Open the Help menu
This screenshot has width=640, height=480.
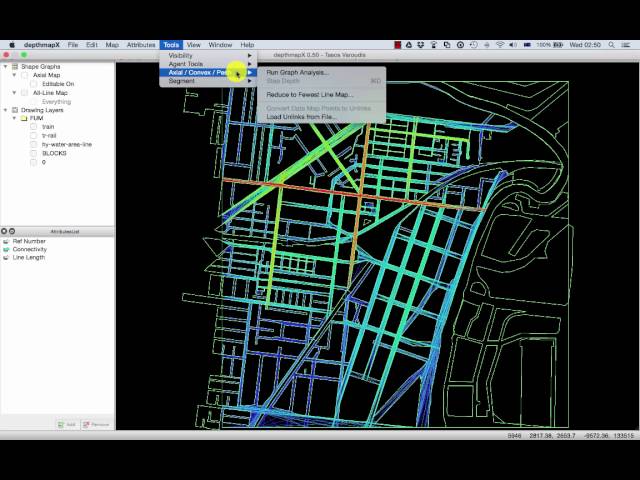(247, 45)
